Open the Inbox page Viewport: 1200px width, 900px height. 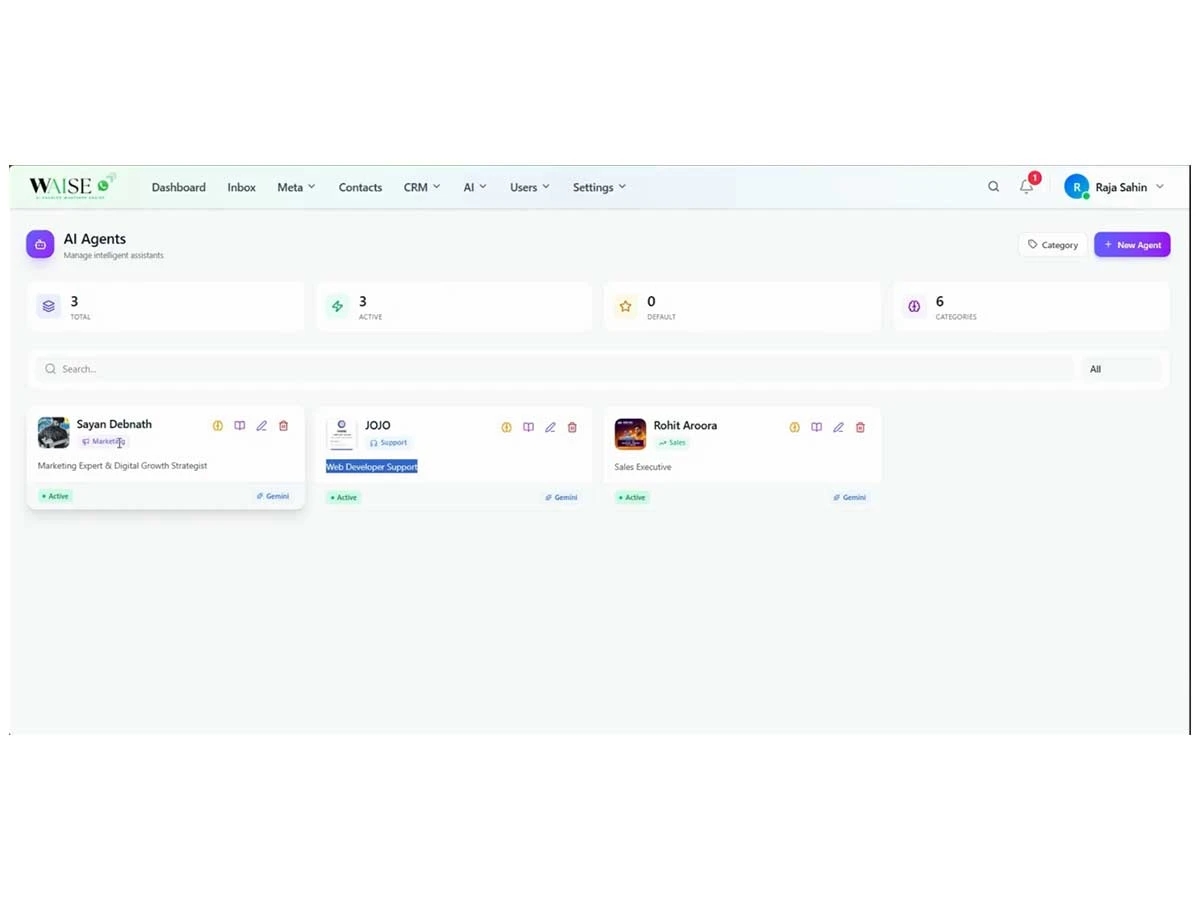(241, 187)
